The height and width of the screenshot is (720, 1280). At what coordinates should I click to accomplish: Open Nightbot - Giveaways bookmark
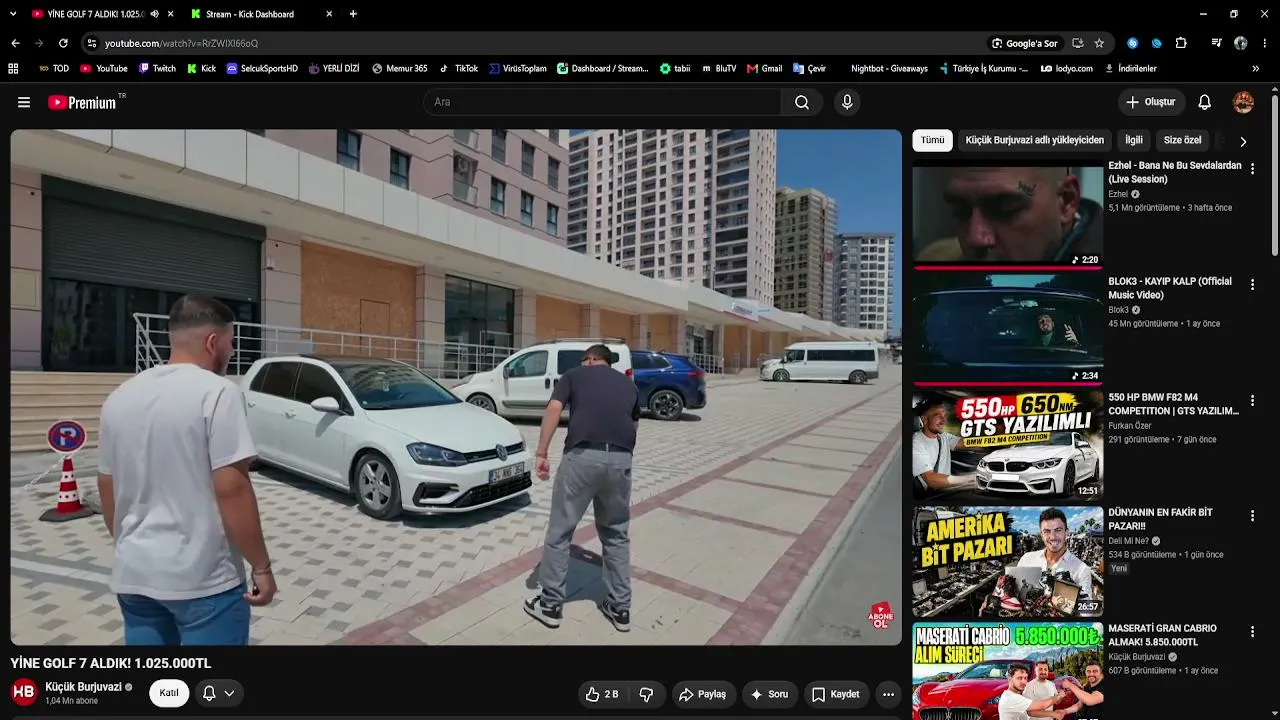[889, 69]
